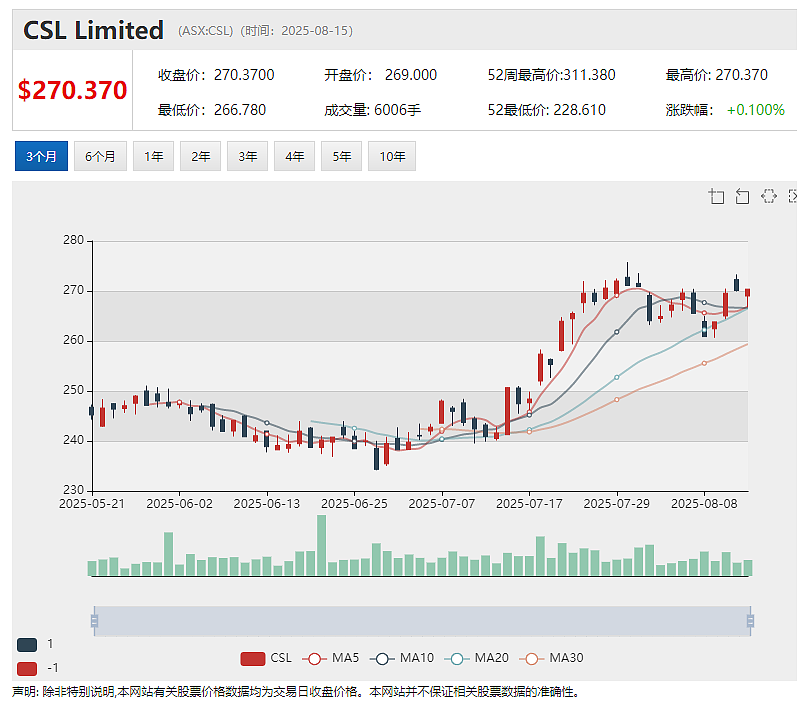
Task: Click the (ASX:CSL) ticker text
Action: coord(206,31)
